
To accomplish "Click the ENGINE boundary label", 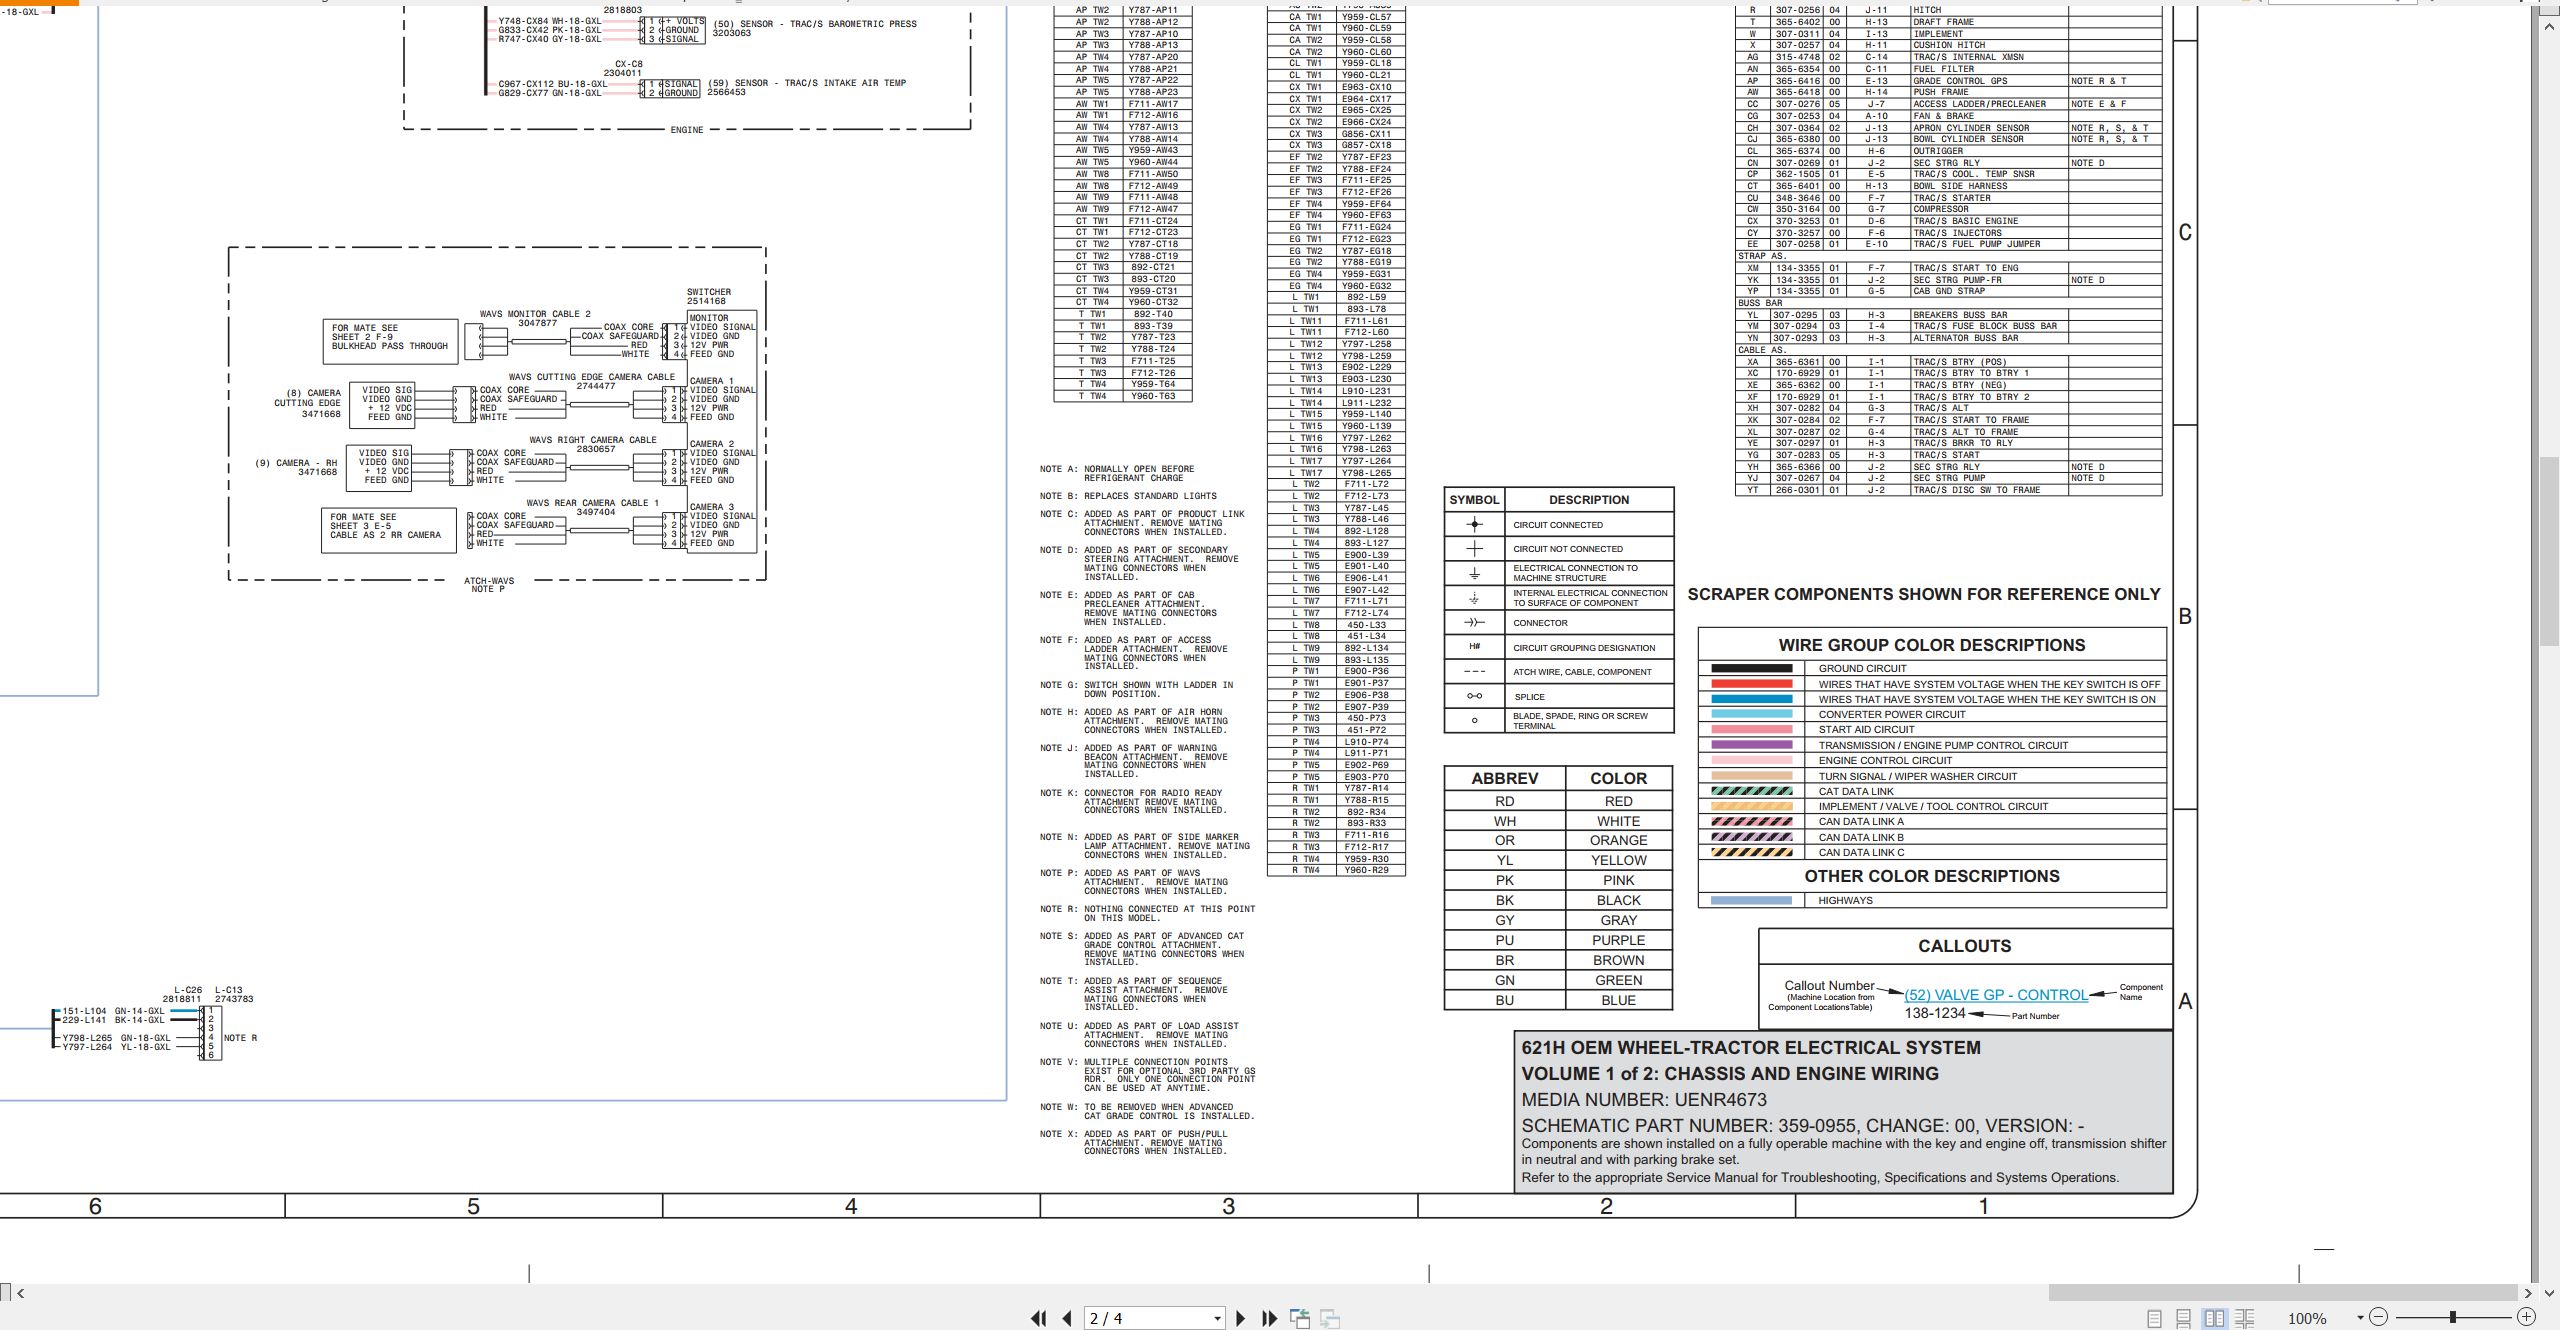I will click(x=687, y=130).
